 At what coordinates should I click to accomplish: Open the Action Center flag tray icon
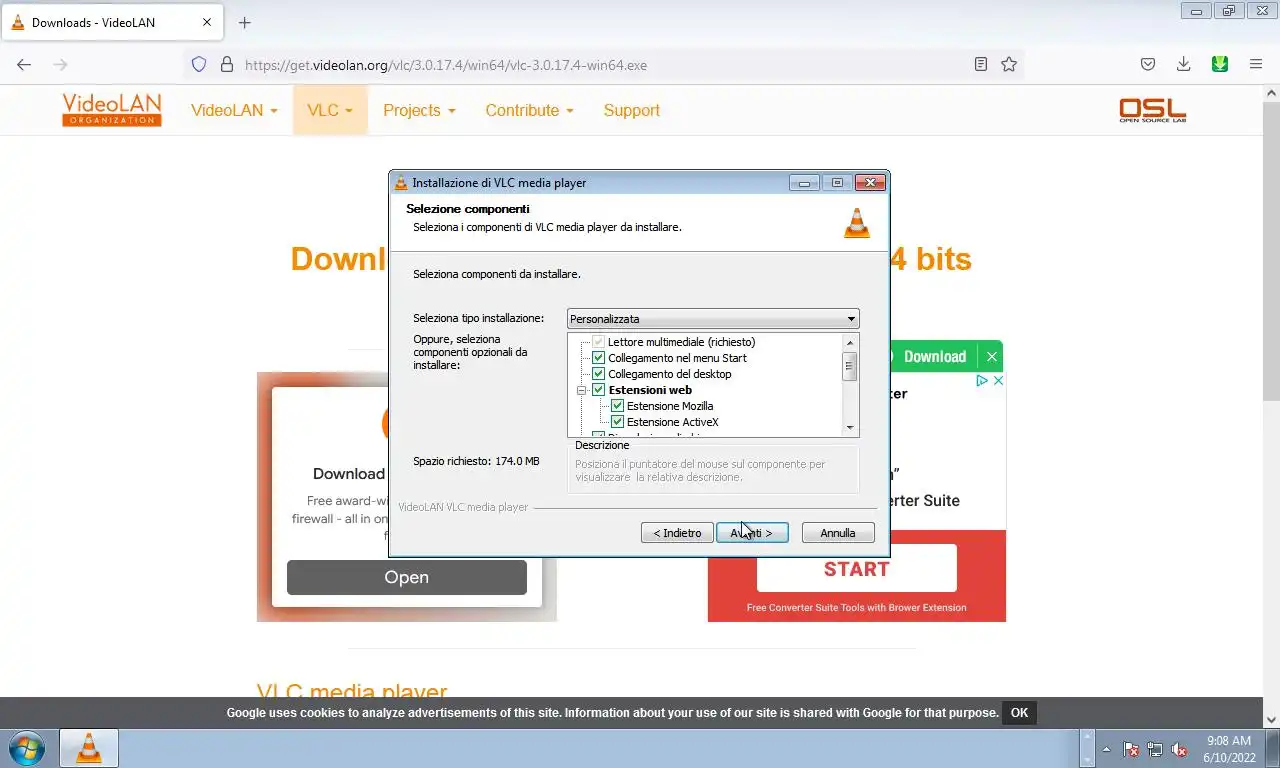pyautogui.click(x=1131, y=749)
